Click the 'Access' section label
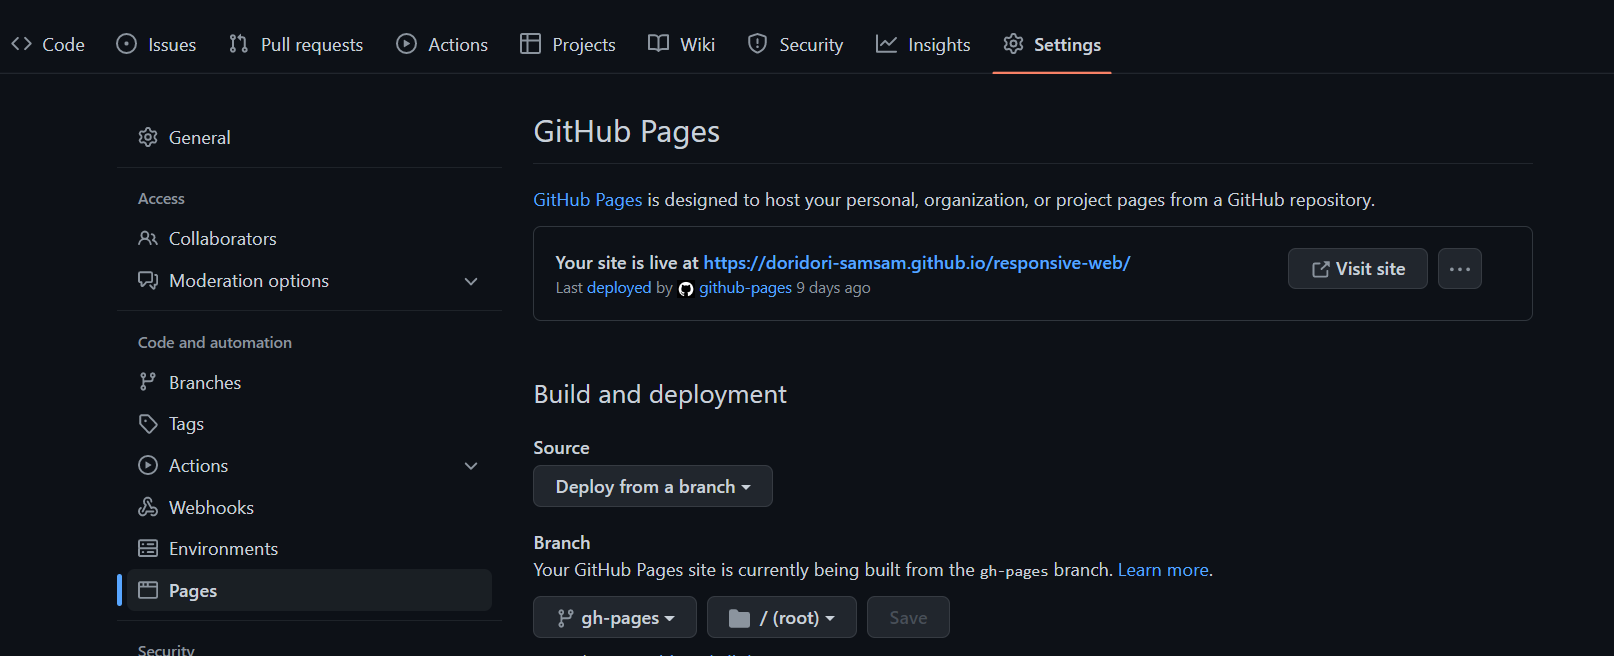Image resolution: width=1614 pixels, height=656 pixels. click(x=161, y=199)
